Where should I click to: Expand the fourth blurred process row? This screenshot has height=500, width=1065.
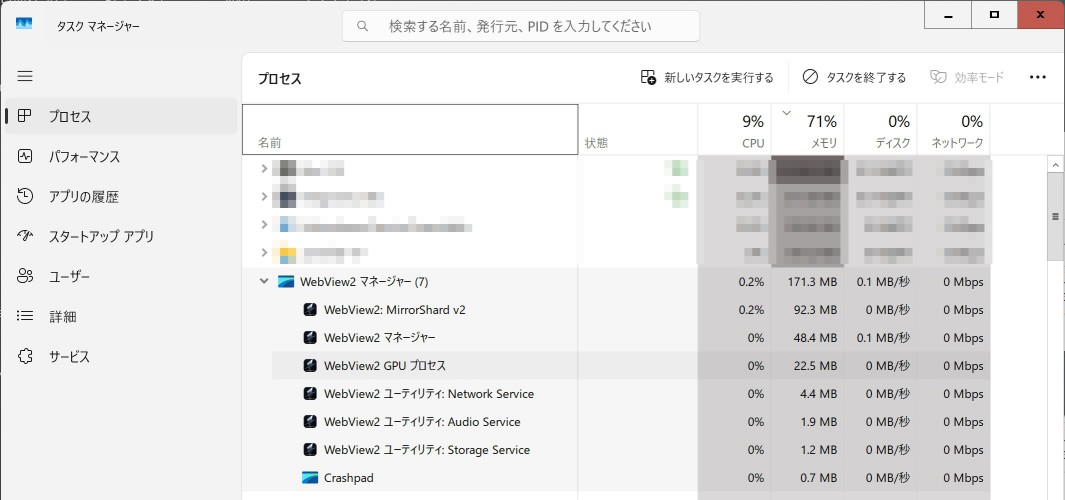tap(264, 252)
